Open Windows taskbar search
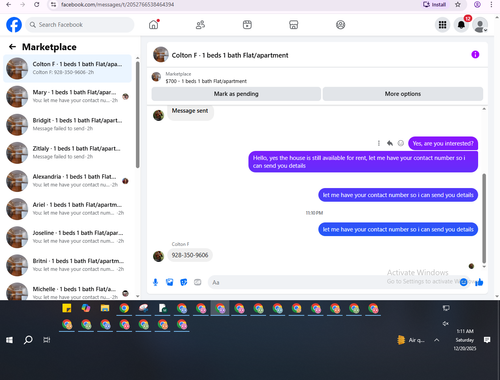This screenshot has height=380, width=500. tap(28, 340)
